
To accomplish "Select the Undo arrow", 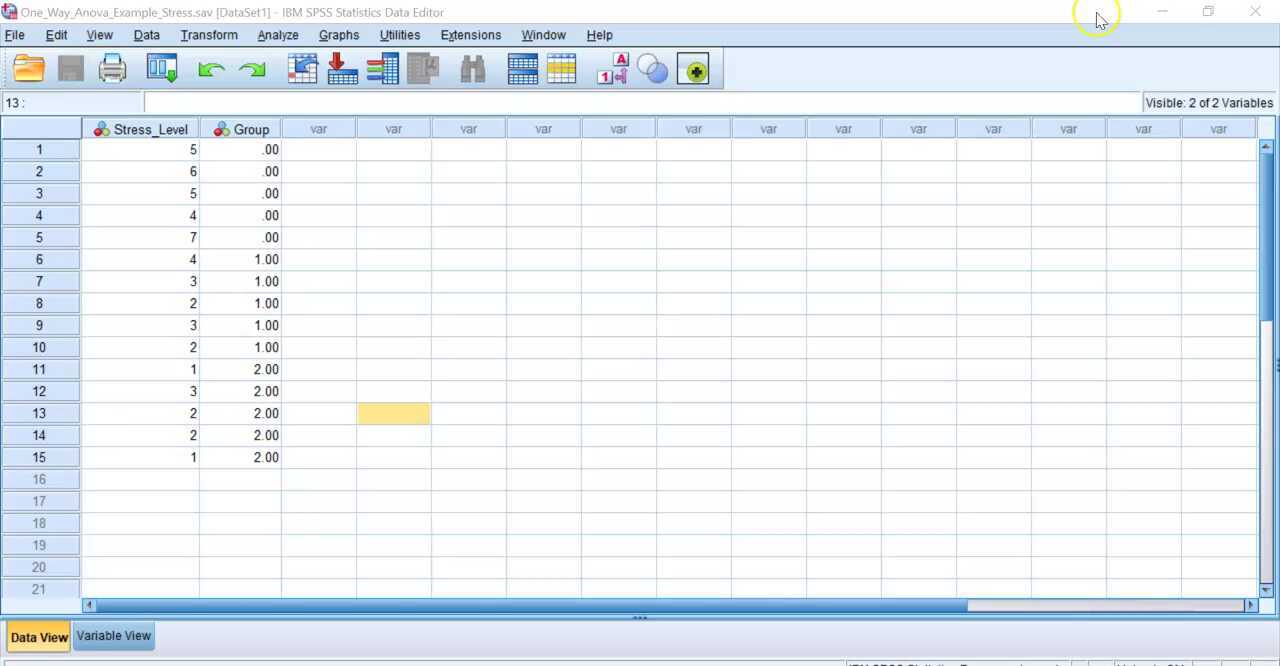I will pyautogui.click(x=211, y=68).
